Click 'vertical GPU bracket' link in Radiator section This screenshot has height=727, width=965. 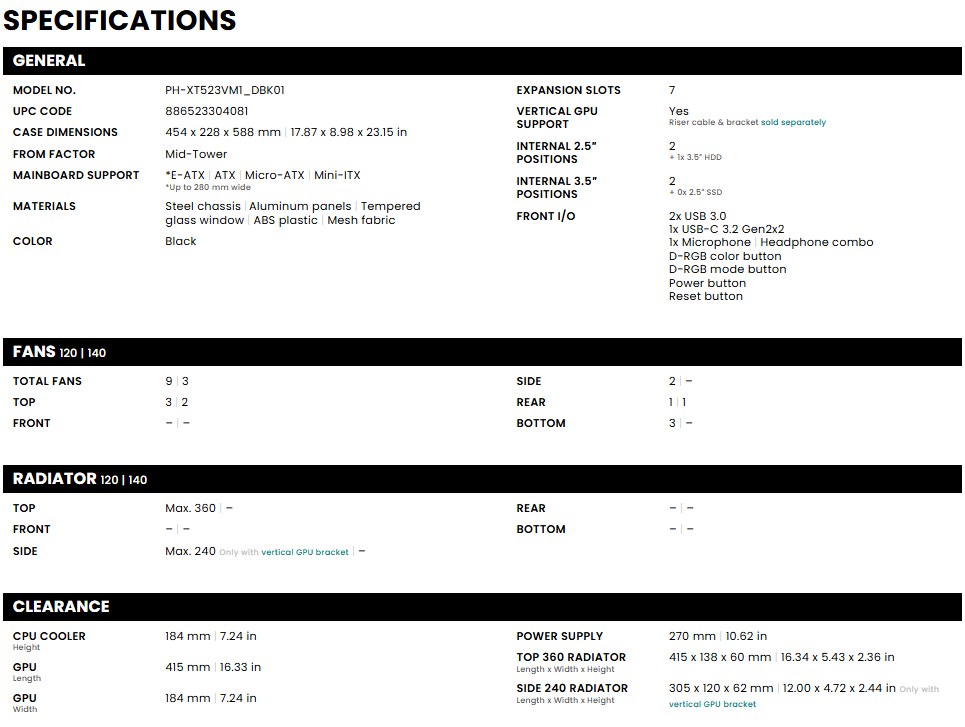pos(305,552)
